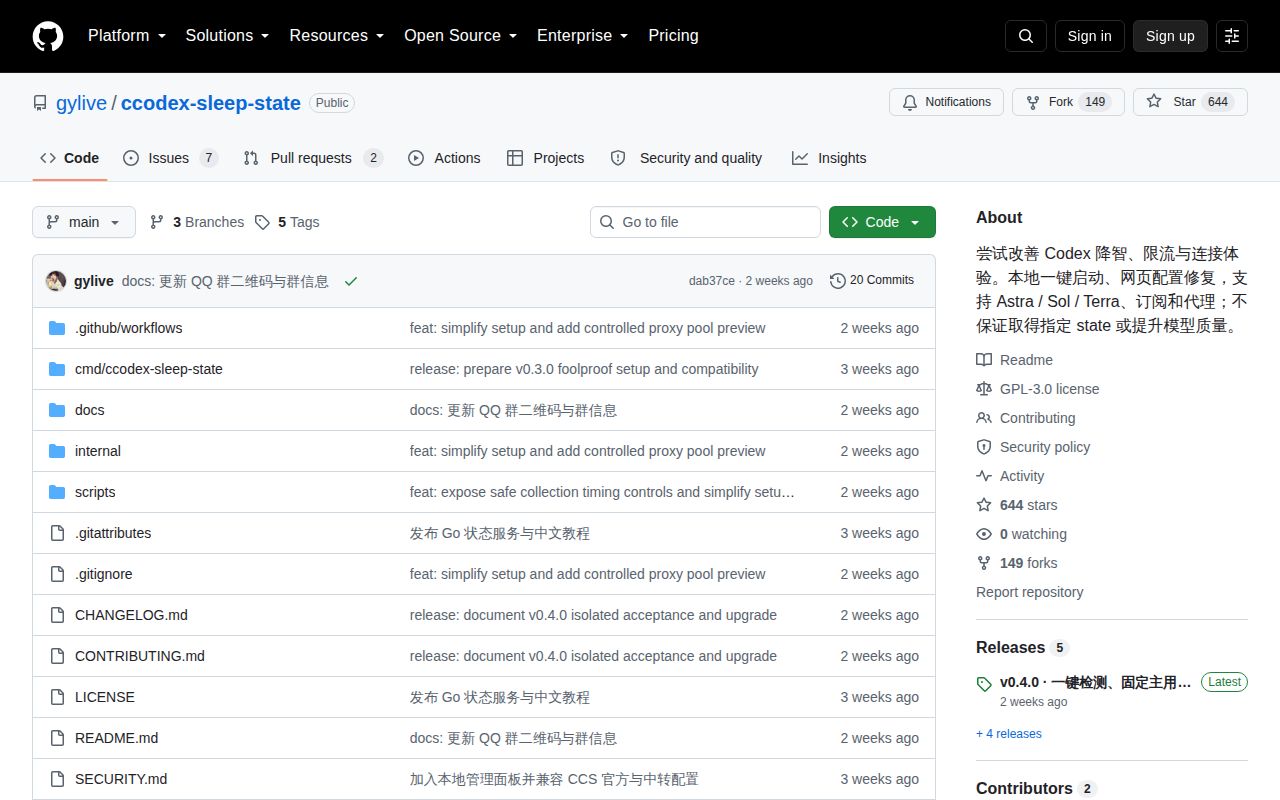Click the file icon beside LICENSE

57,697
